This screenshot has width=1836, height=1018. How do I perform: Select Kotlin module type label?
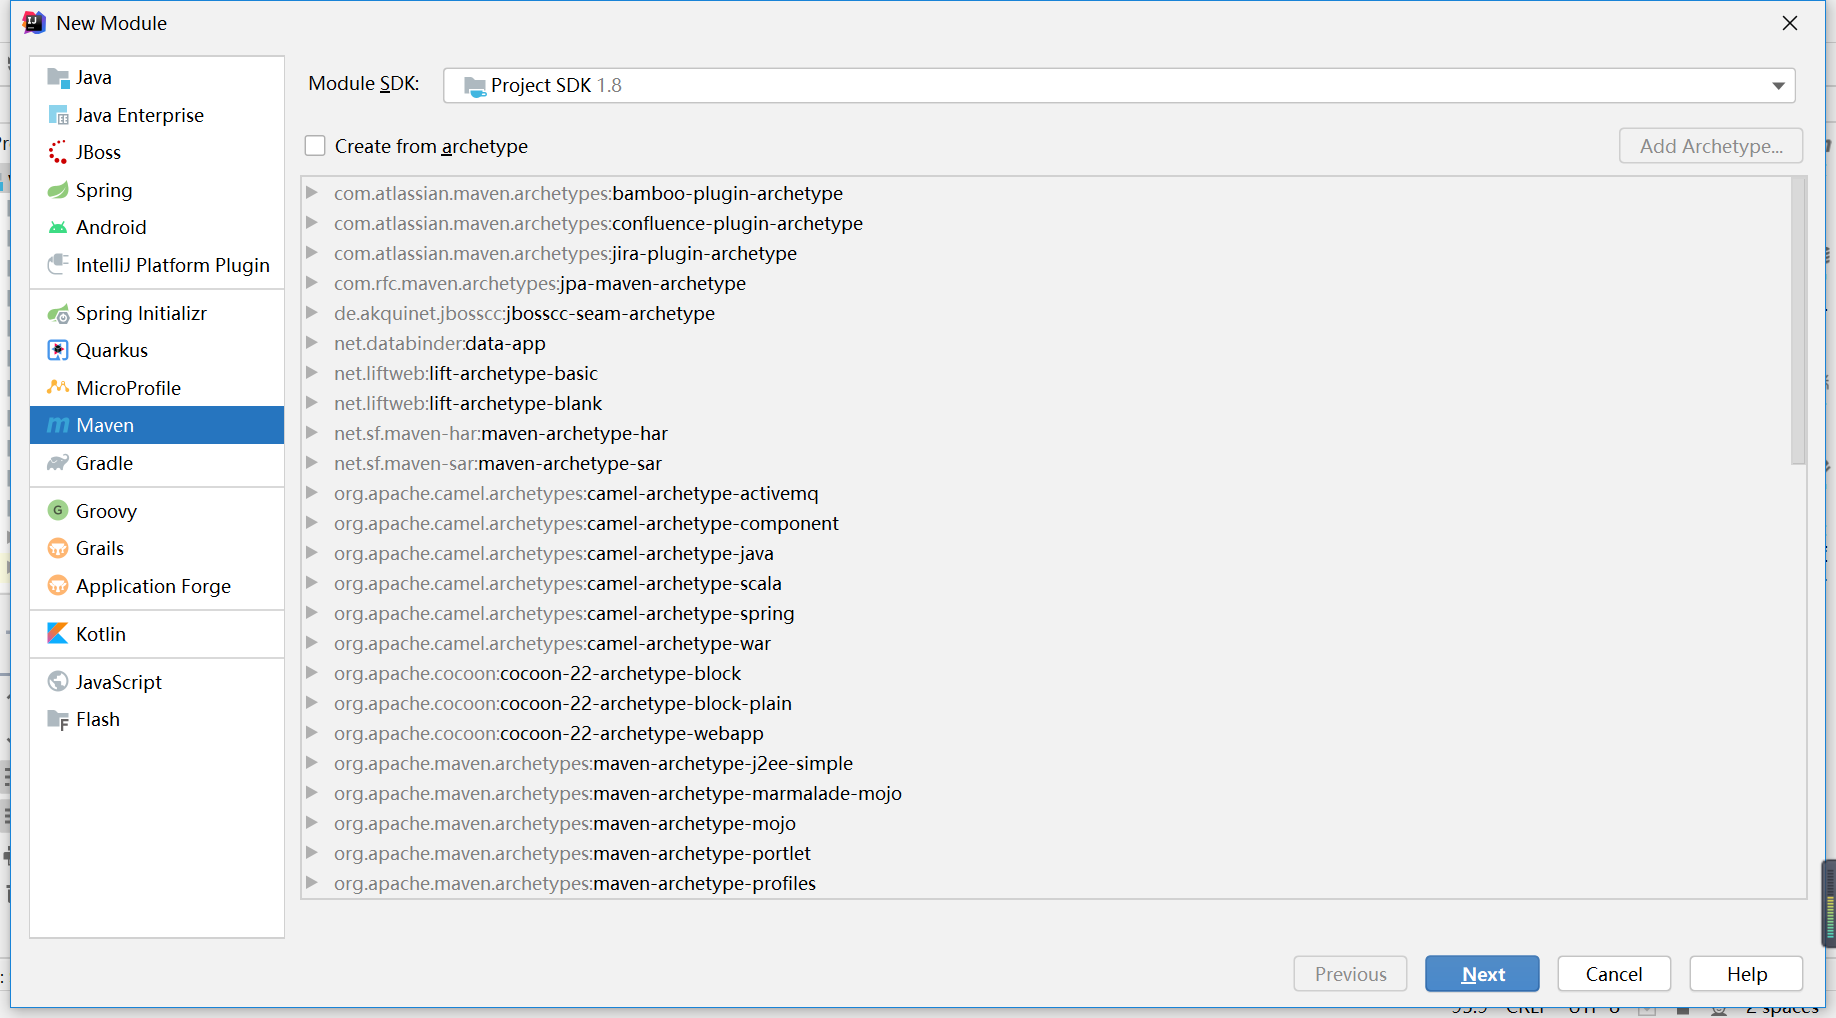click(x=101, y=634)
